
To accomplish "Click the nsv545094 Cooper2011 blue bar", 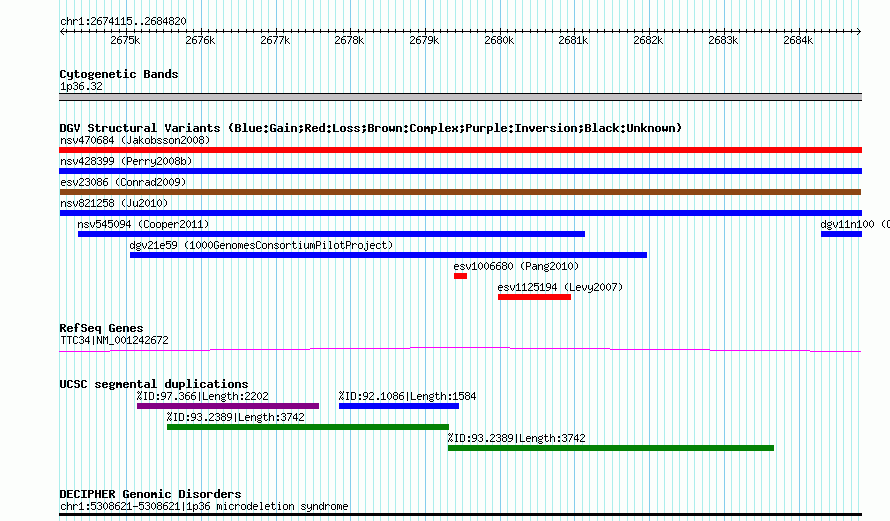I will click(331, 234).
